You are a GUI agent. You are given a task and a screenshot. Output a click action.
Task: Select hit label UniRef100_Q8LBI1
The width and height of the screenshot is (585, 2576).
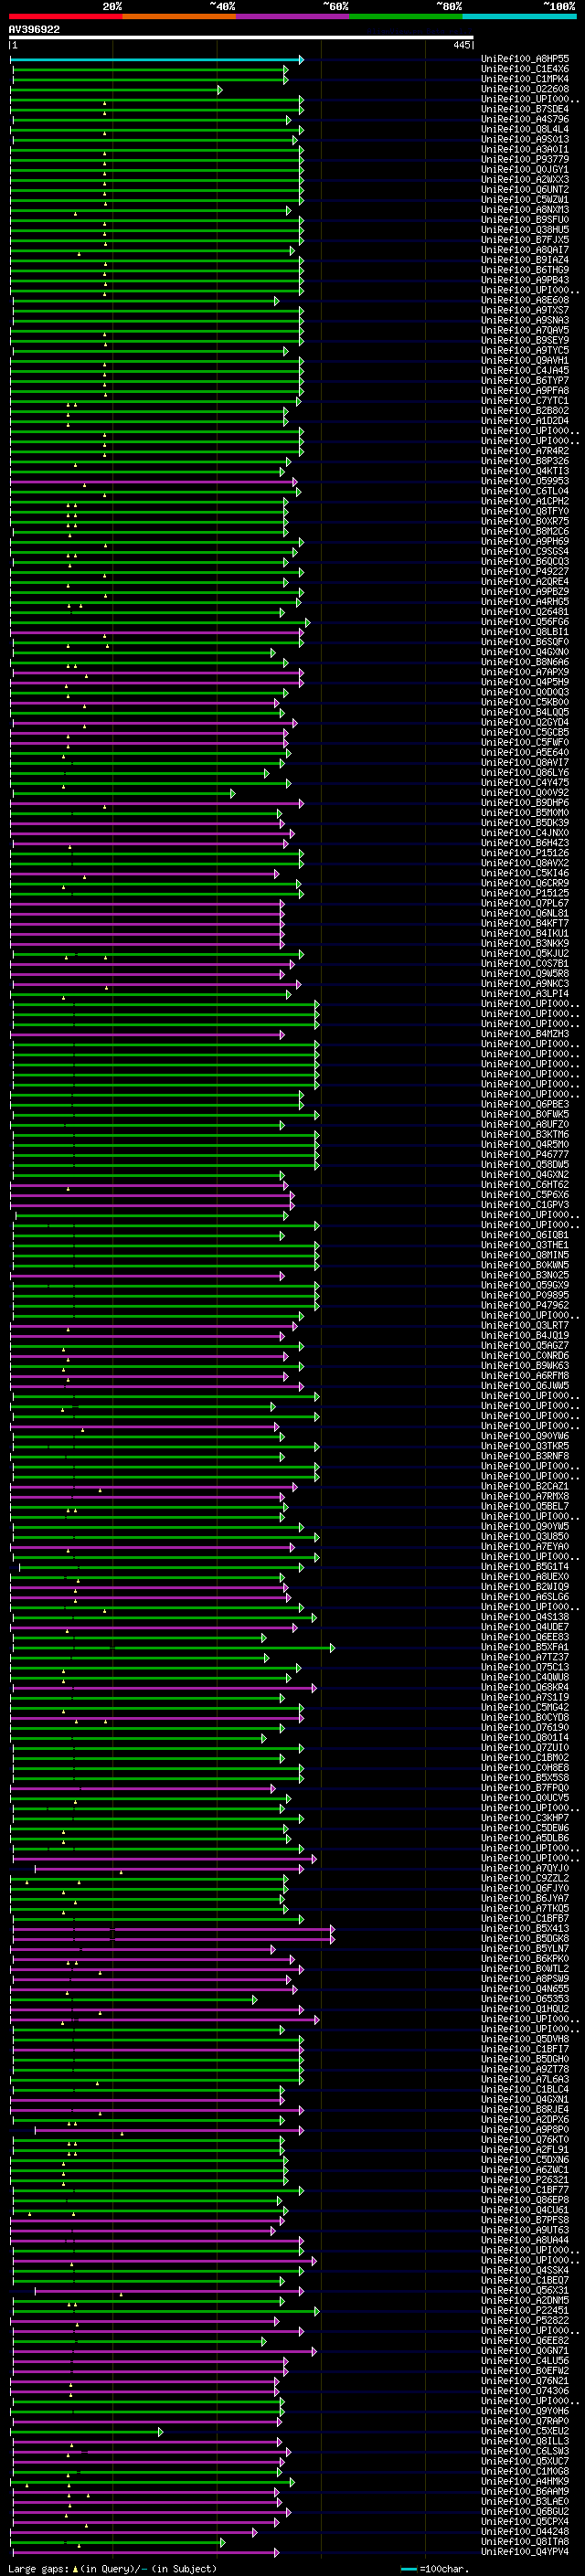(525, 632)
